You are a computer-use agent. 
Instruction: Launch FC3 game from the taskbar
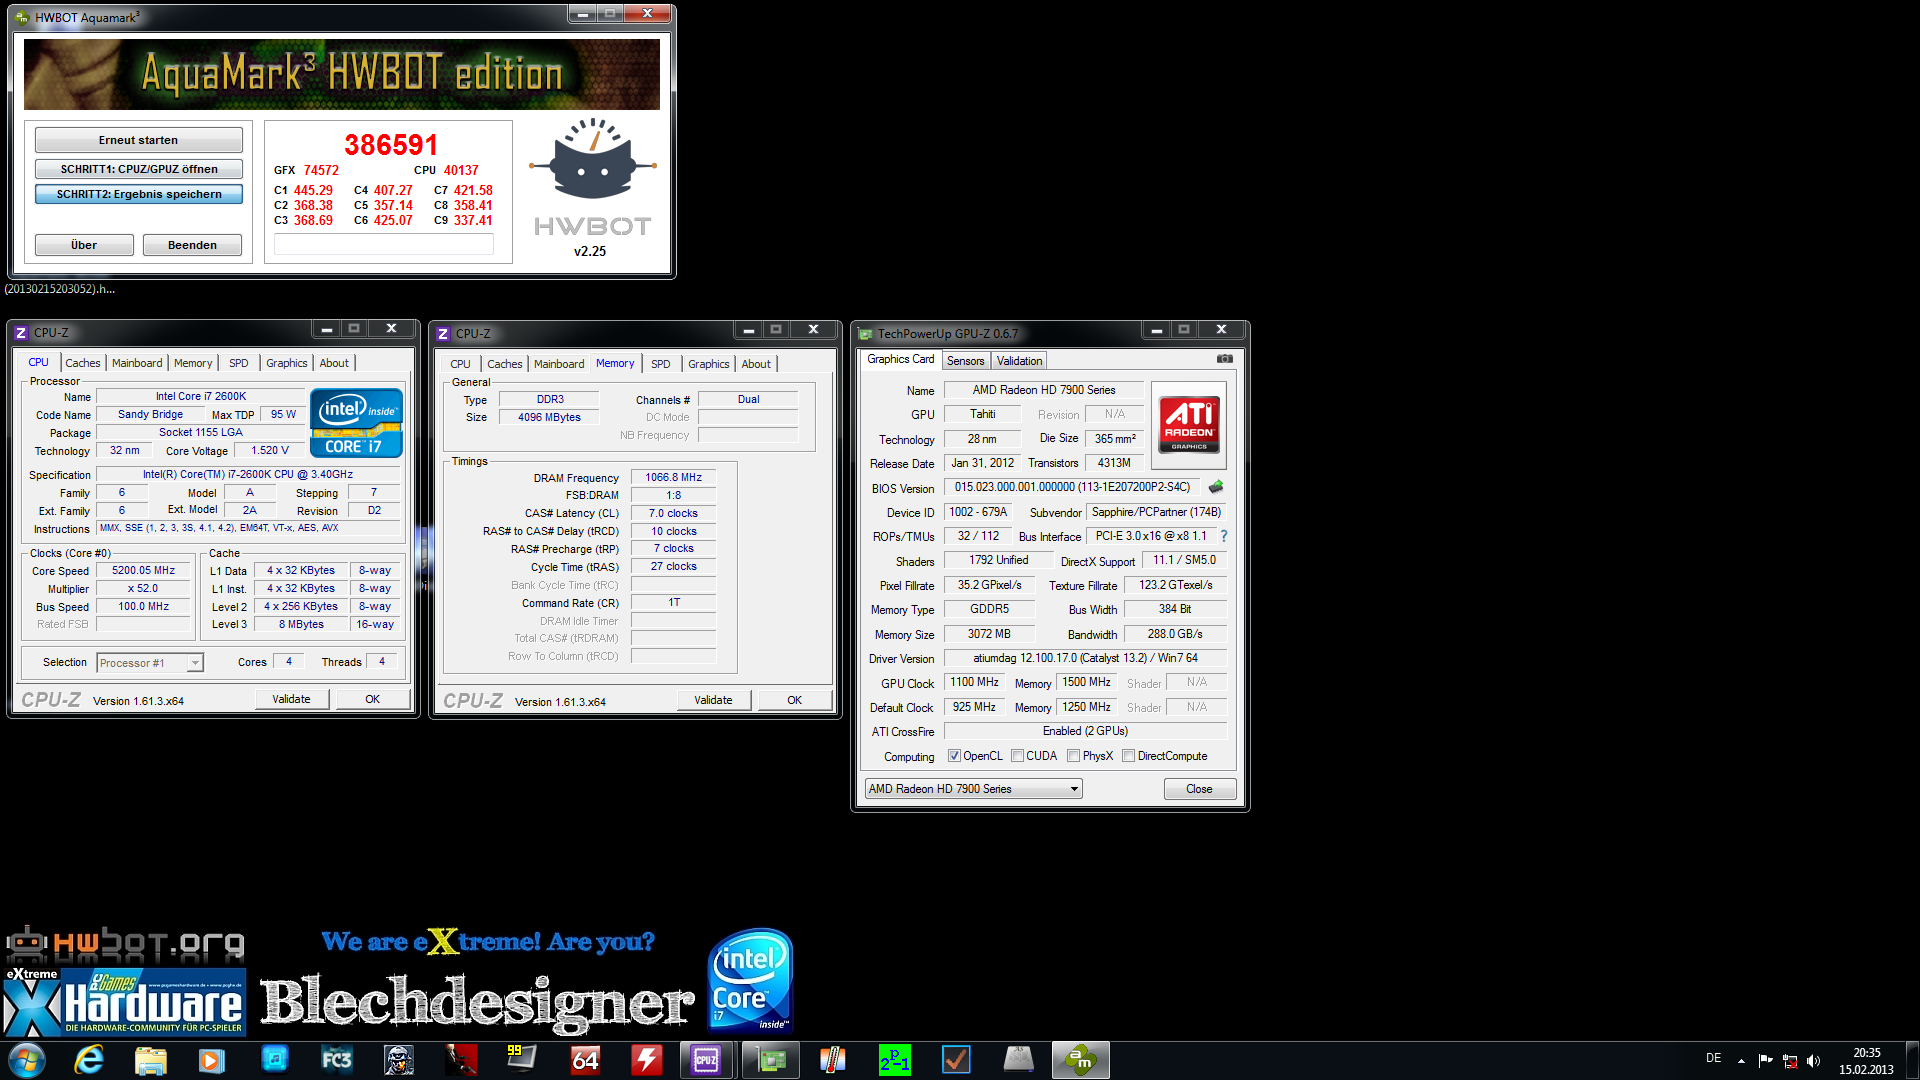point(336,1060)
